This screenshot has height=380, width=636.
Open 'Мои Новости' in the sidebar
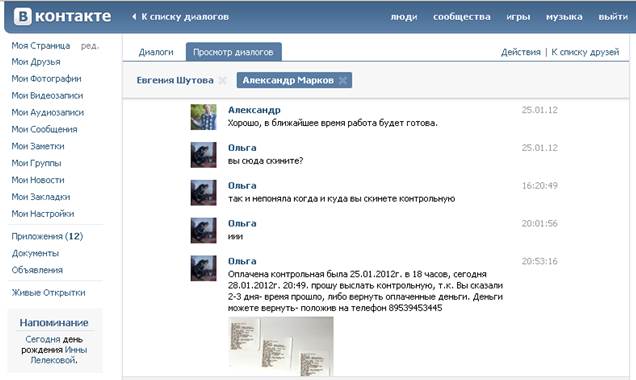tap(38, 180)
